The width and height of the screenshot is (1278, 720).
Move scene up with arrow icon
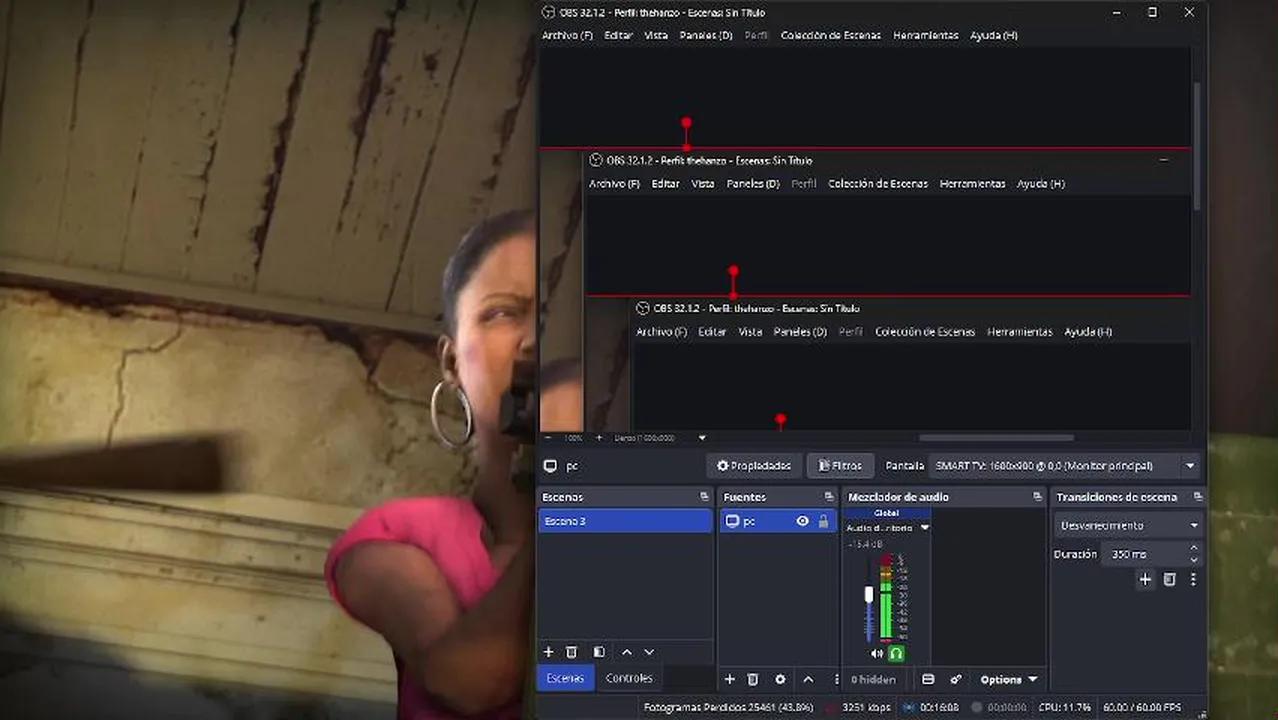pos(627,652)
